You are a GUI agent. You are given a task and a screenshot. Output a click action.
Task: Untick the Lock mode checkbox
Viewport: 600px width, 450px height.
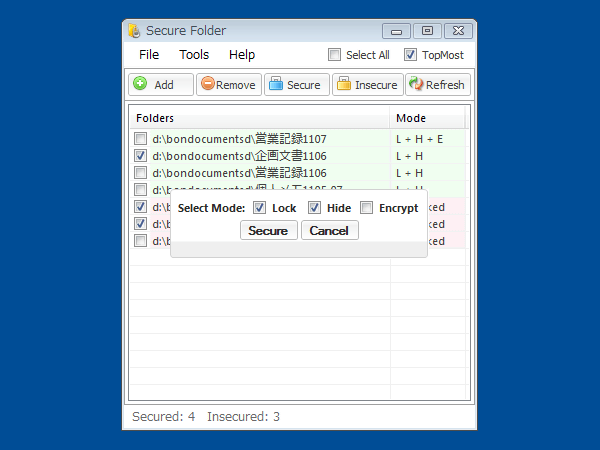tap(259, 208)
